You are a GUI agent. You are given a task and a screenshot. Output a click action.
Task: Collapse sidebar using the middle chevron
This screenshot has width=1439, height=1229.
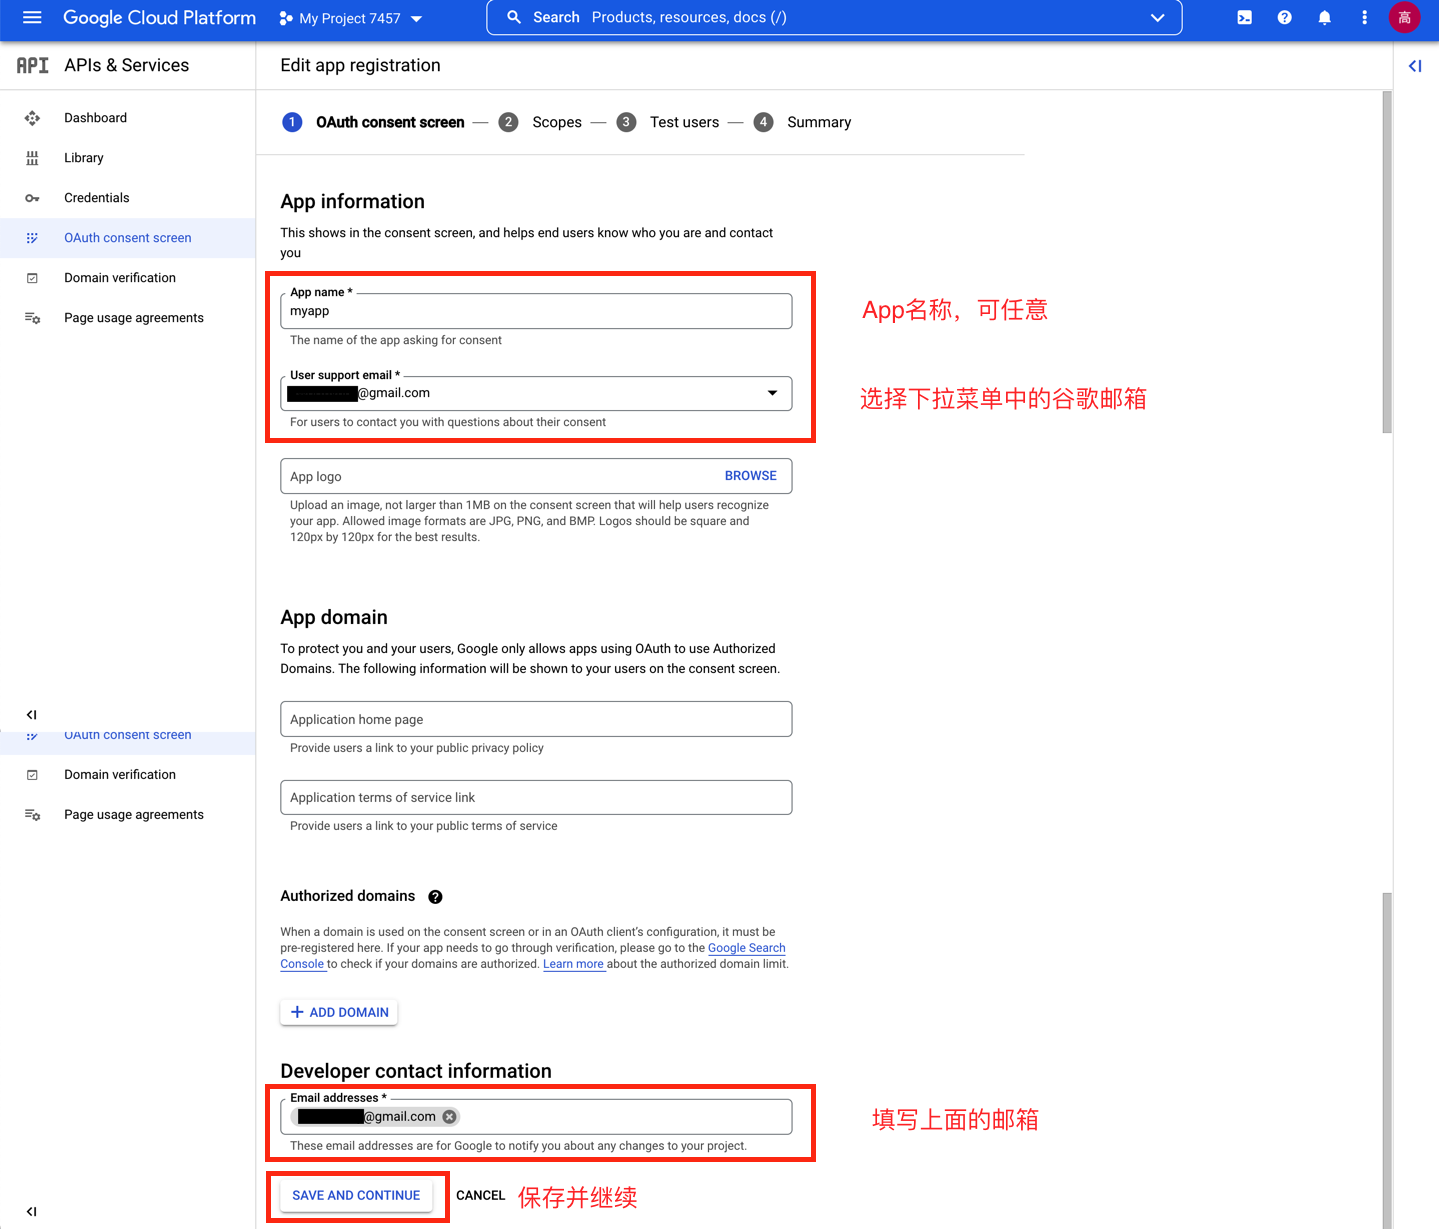coord(31,714)
